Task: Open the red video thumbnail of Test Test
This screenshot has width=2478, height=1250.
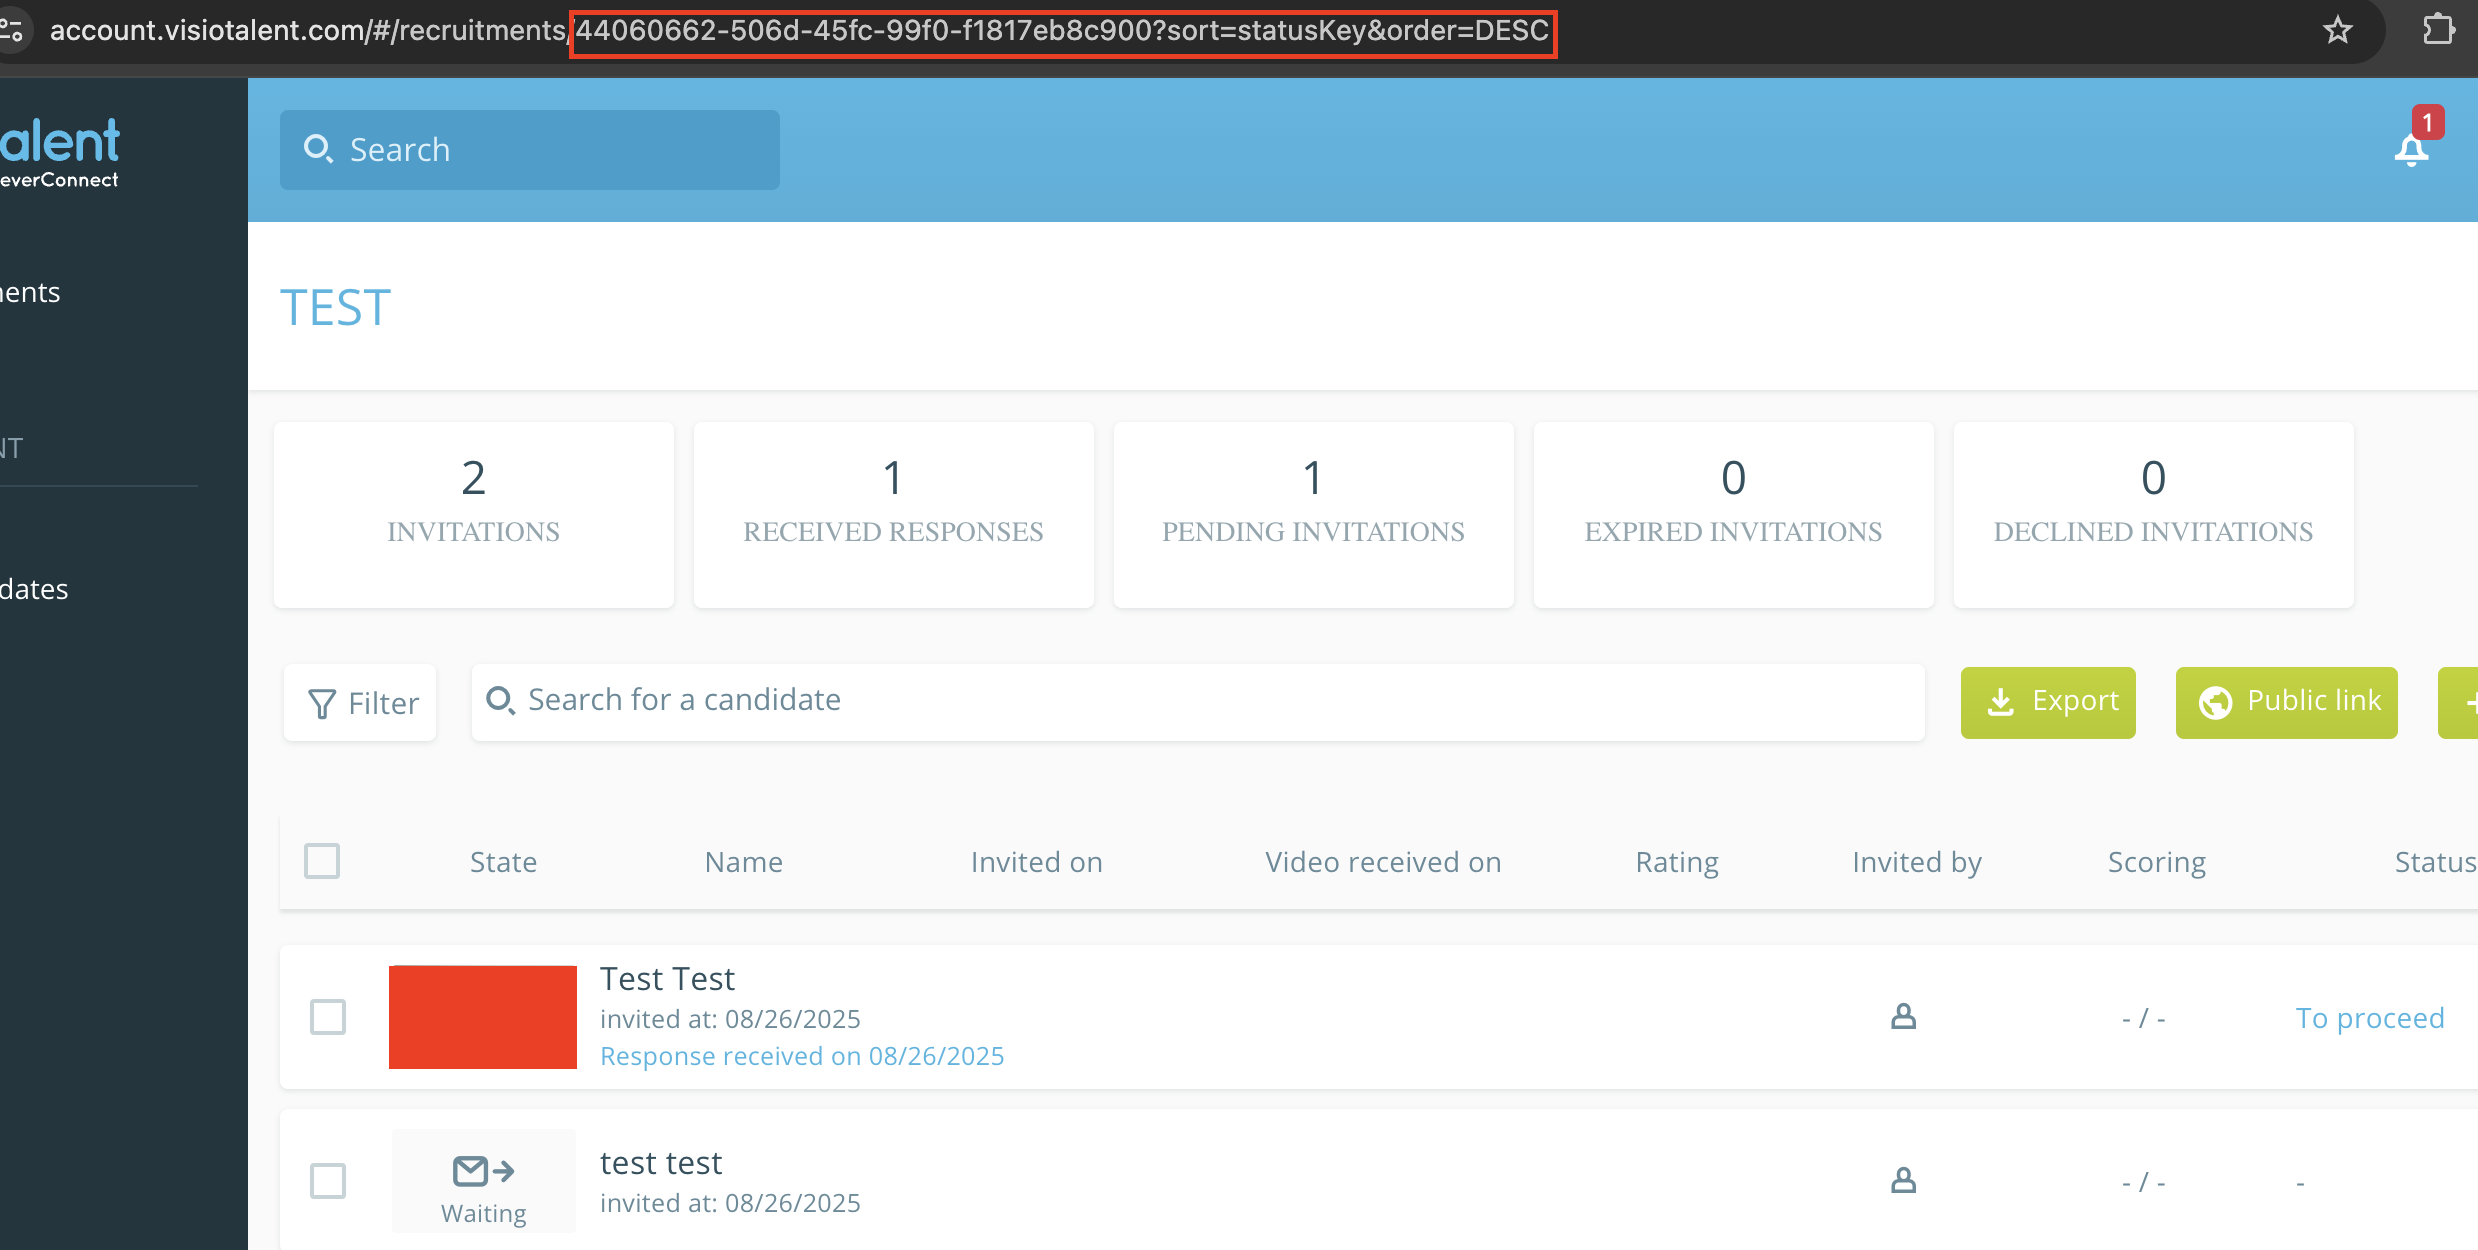Action: [483, 1017]
